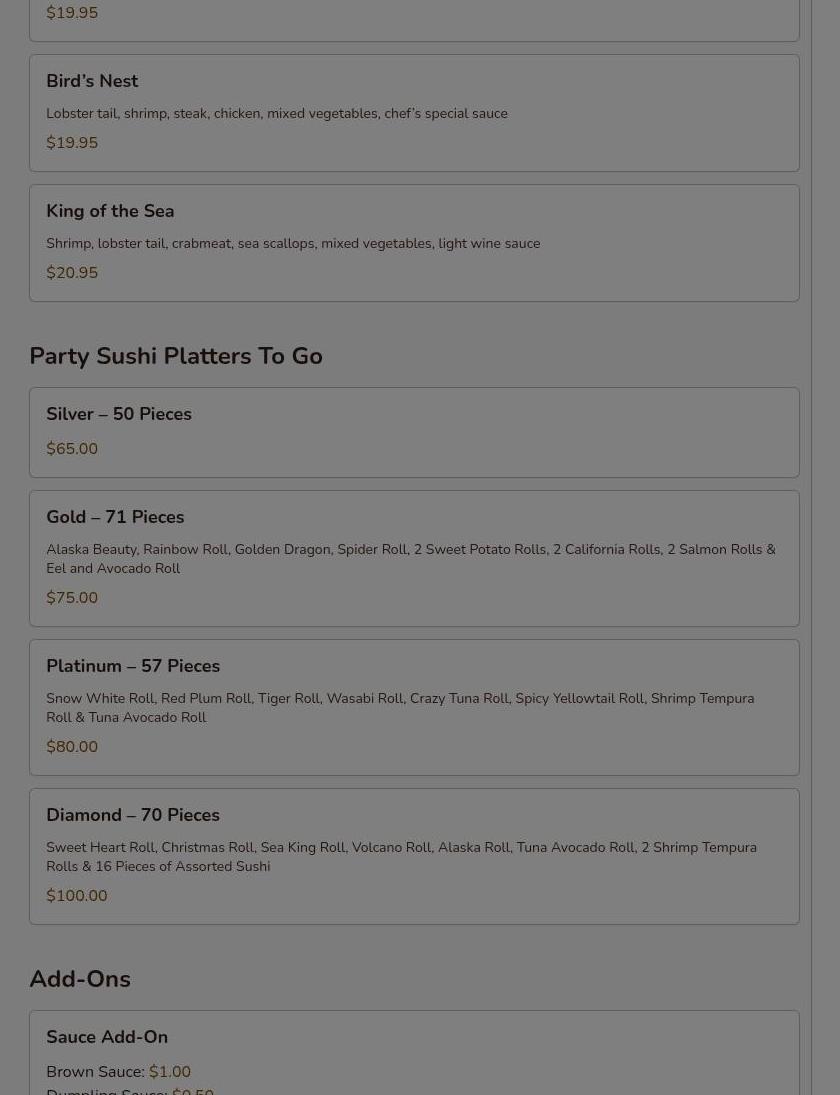This screenshot has width=840, height=1095.
Task: Click the King of the Sea title
Action: tap(110, 211)
